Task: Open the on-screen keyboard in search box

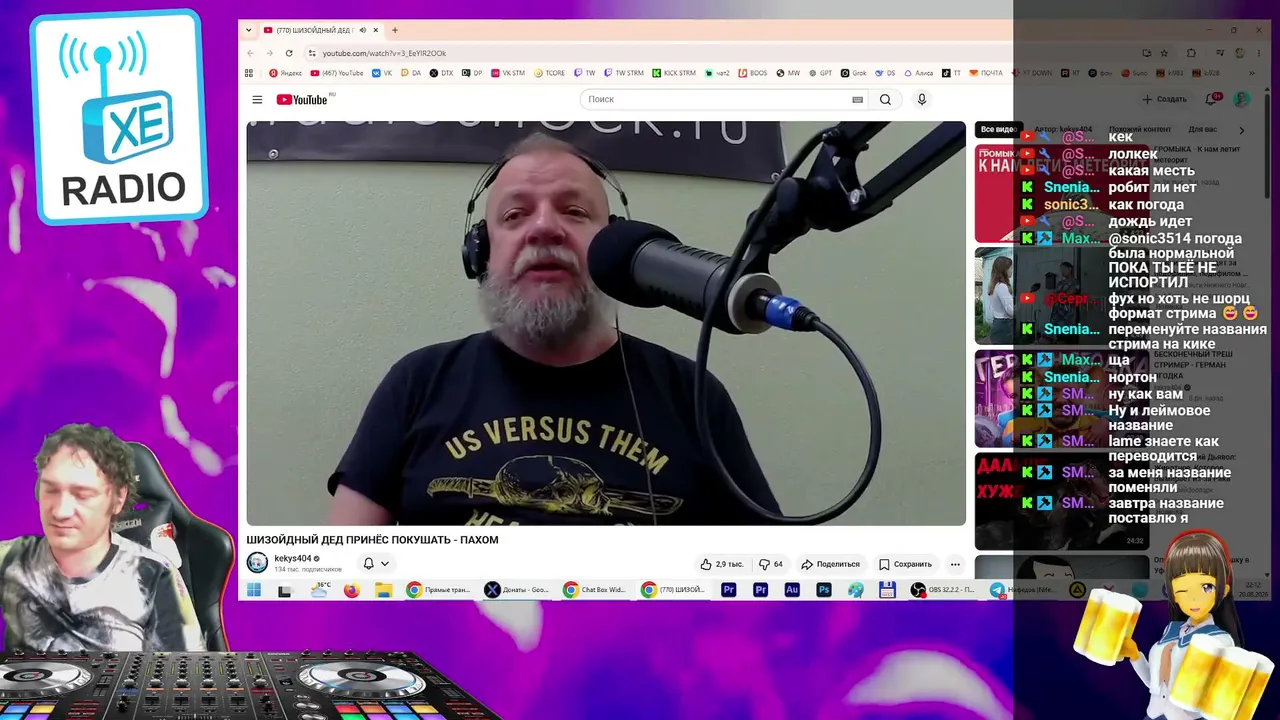Action: click(857, 99)
